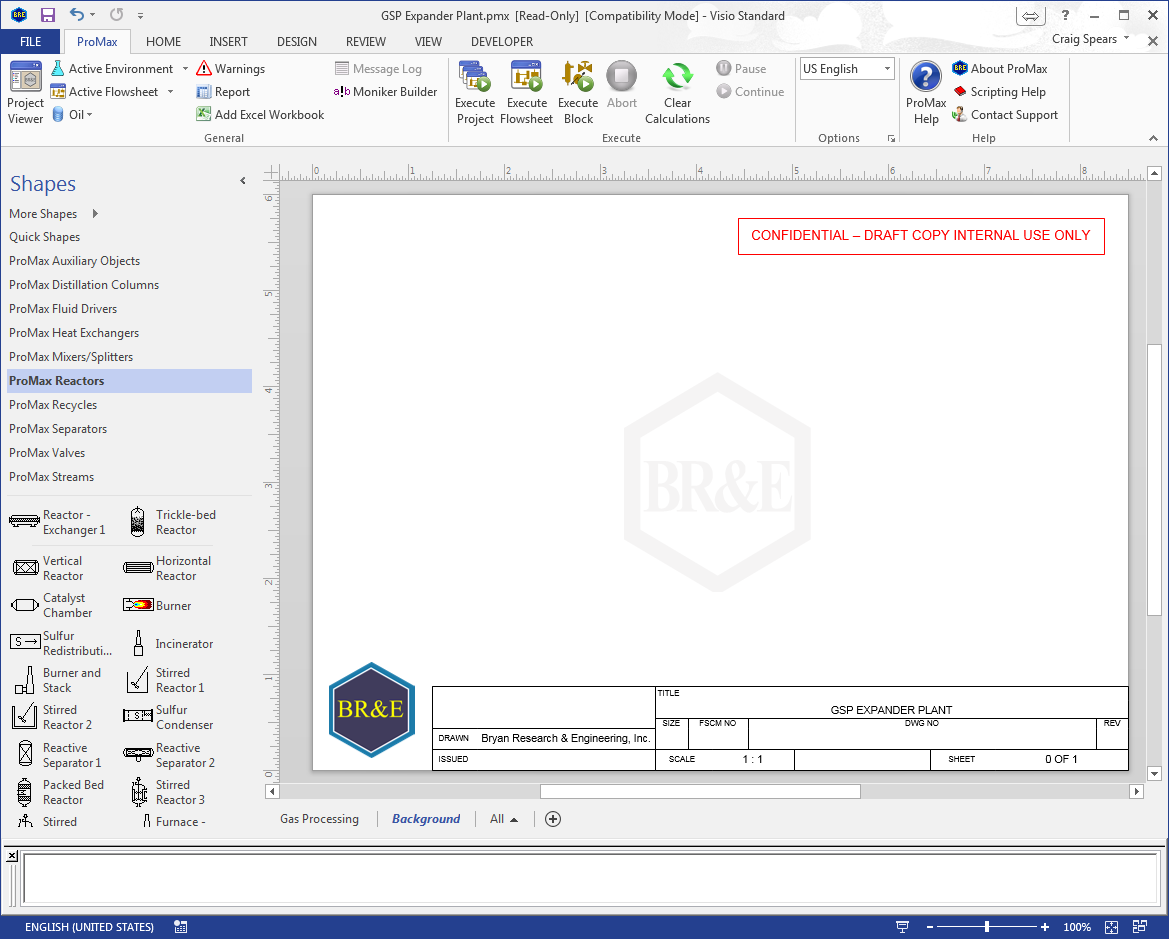
Task: Select the Burner reactor shape
Action: click(x=157, y=606)
